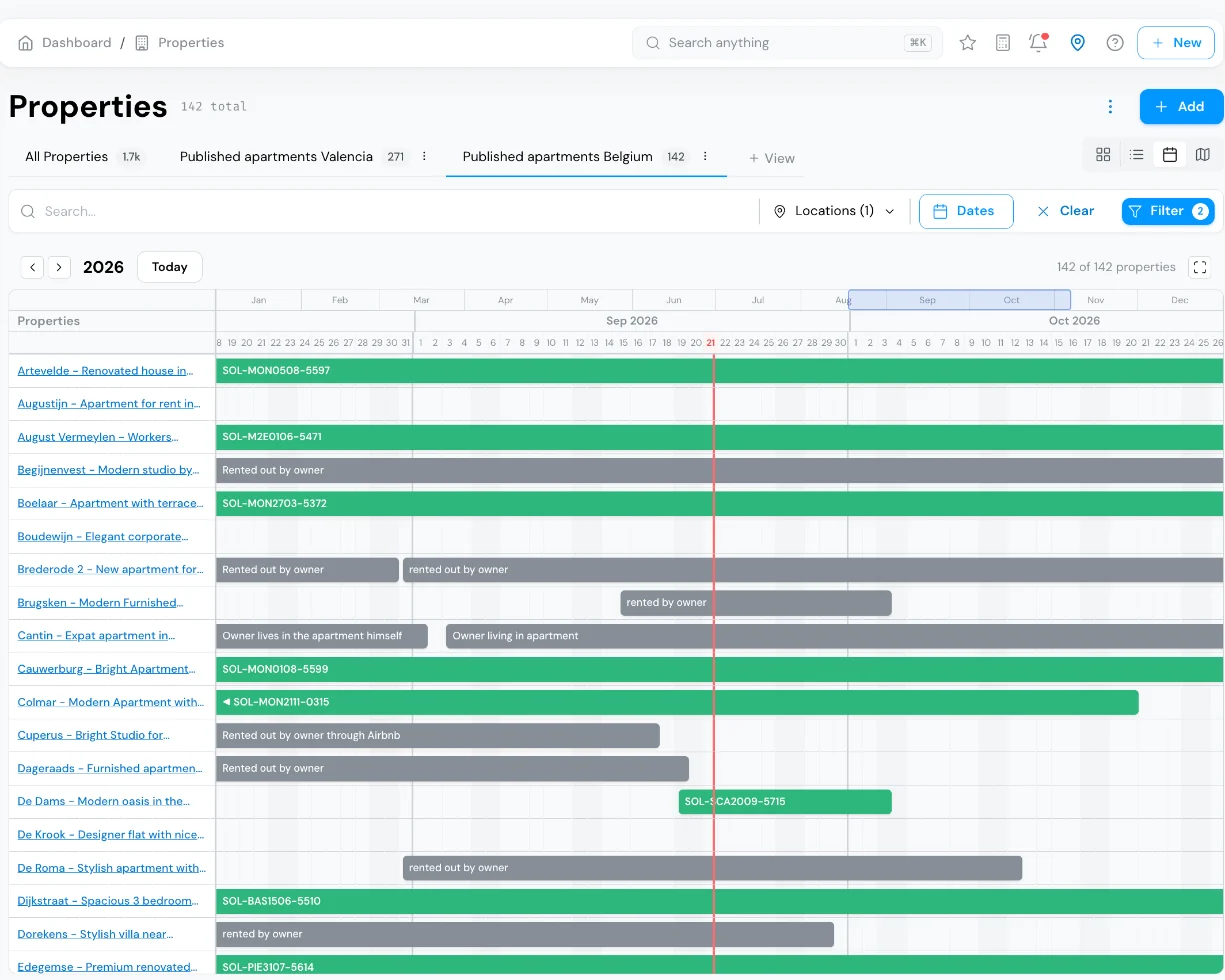Click red day 21 in date header

pos(711,343)
